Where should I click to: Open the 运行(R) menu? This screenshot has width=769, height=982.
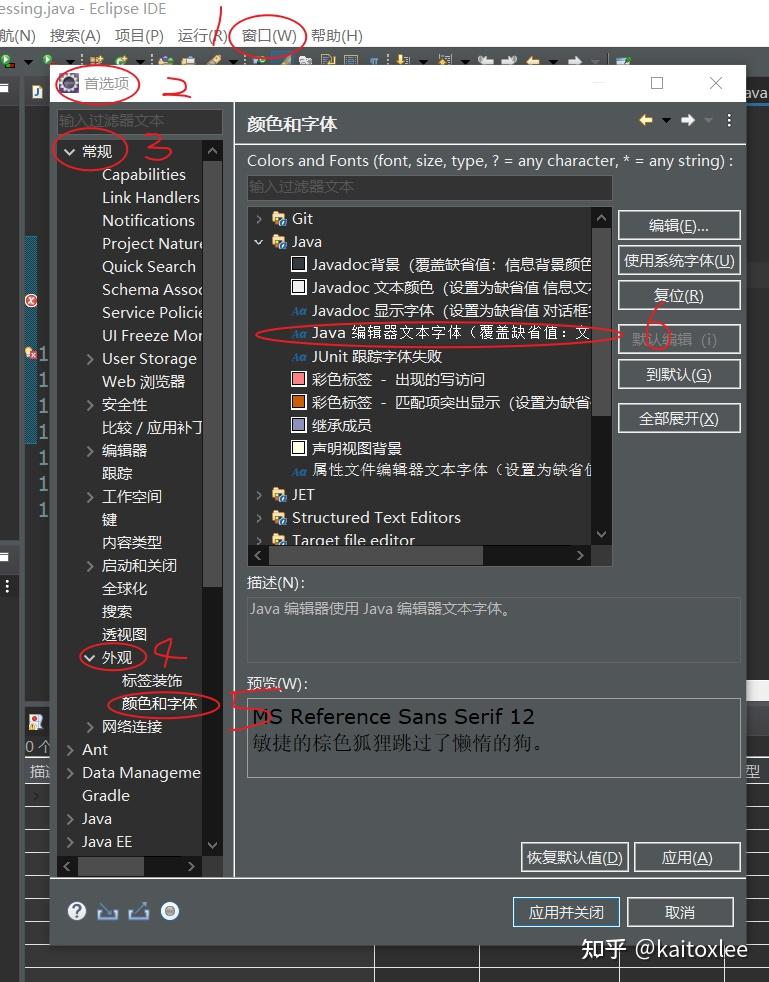click(x=202, y=36)
